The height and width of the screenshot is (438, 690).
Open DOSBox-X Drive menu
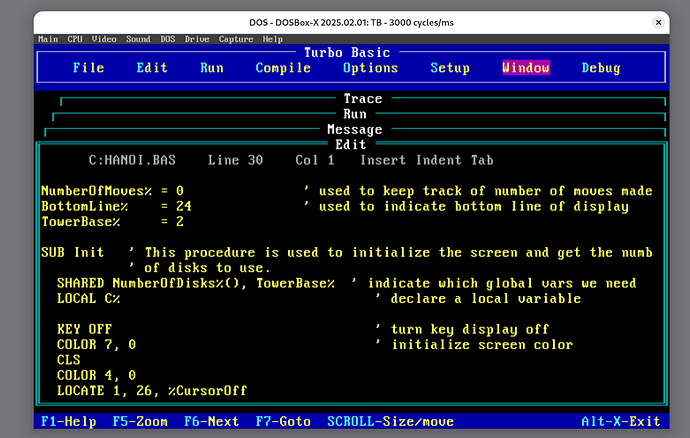tap(197, 39)
